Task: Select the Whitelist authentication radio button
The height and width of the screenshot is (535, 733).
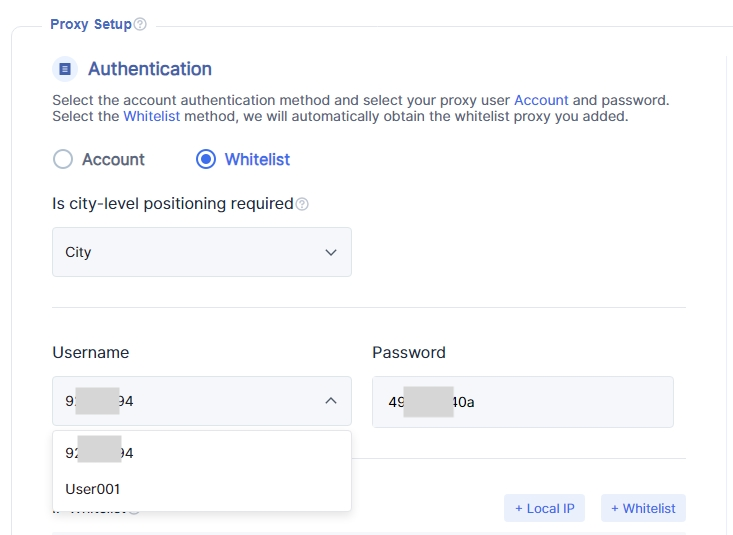Action: point(206,159)
